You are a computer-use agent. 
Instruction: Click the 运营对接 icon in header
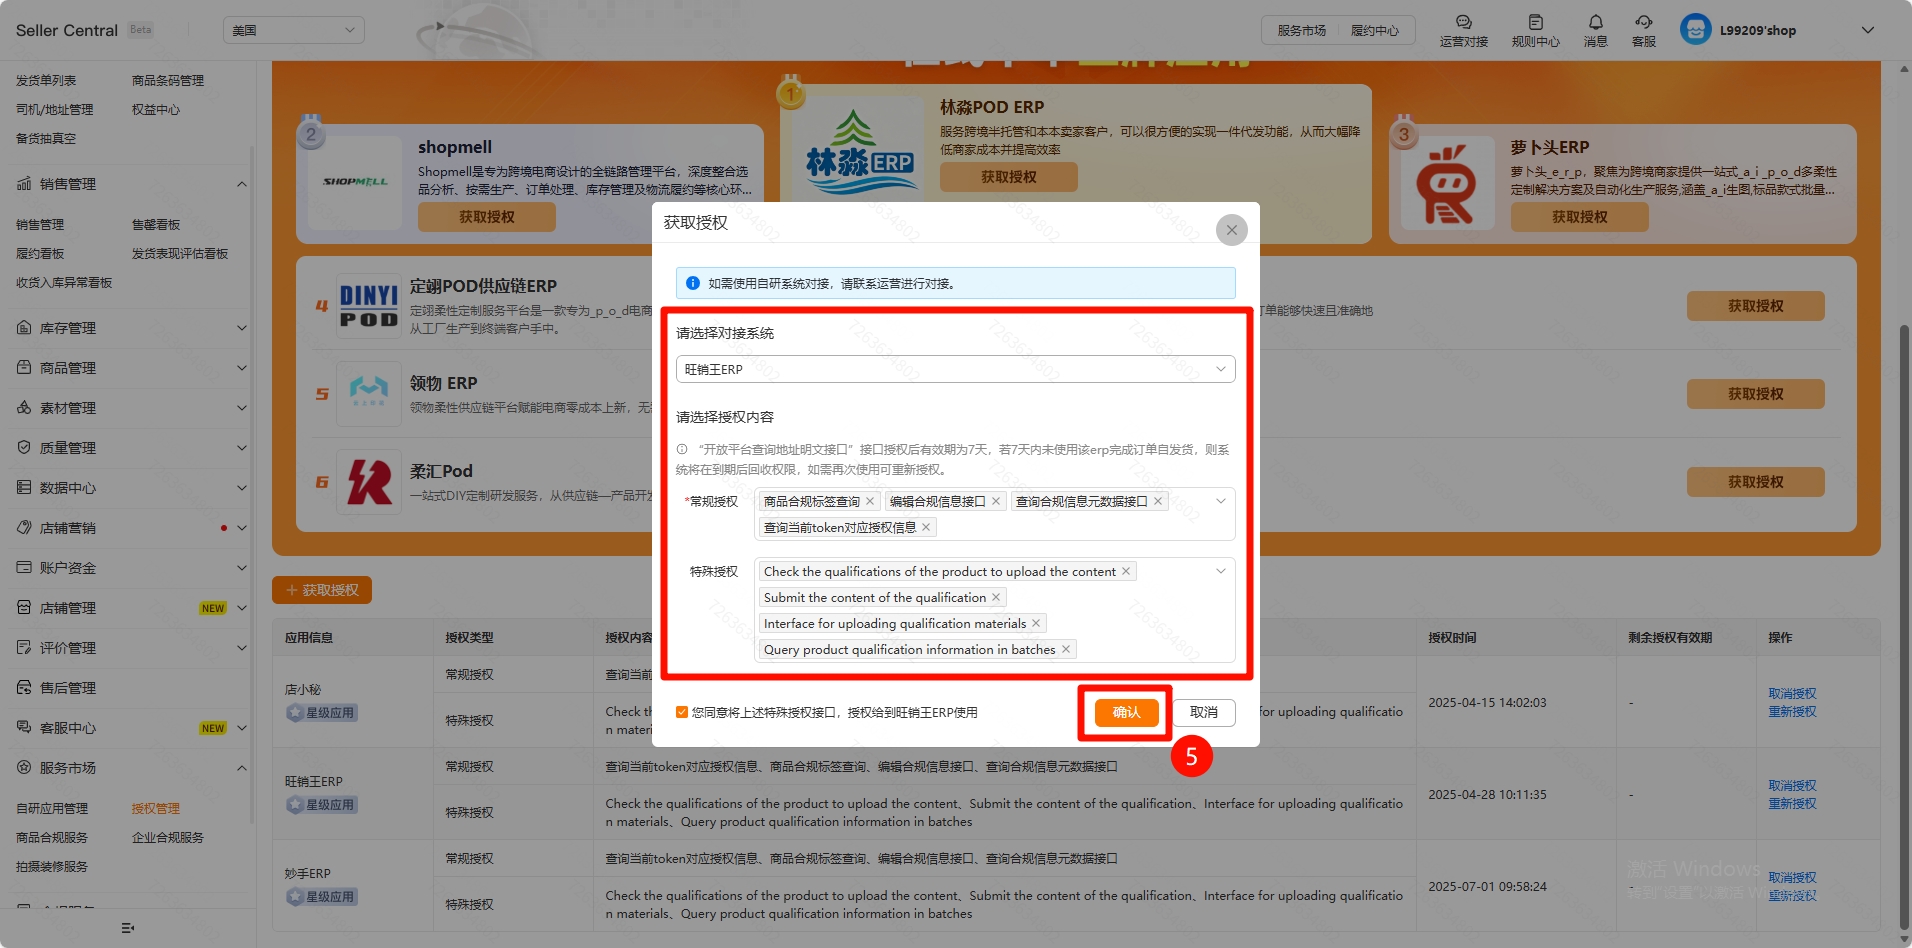pyautogui.click(x=1463, y=22)
